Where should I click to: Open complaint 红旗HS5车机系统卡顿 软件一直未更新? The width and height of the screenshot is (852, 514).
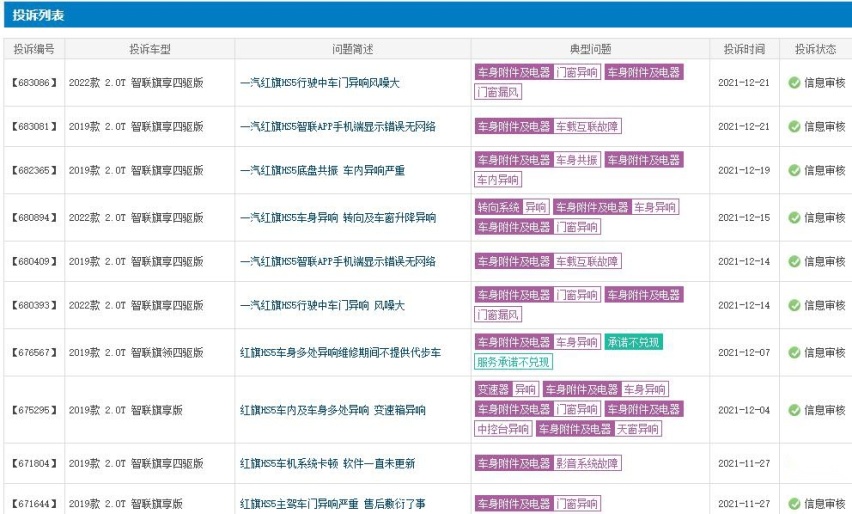(327, 463)
